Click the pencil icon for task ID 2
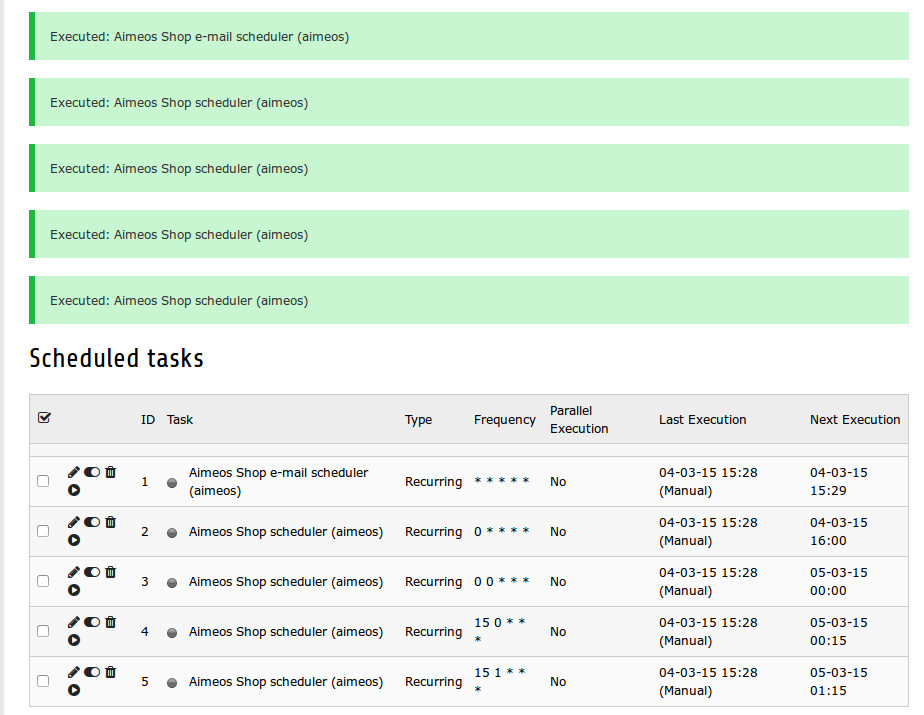Image resolution: width=924 pixels, height=715 pixels. point(74,522)
